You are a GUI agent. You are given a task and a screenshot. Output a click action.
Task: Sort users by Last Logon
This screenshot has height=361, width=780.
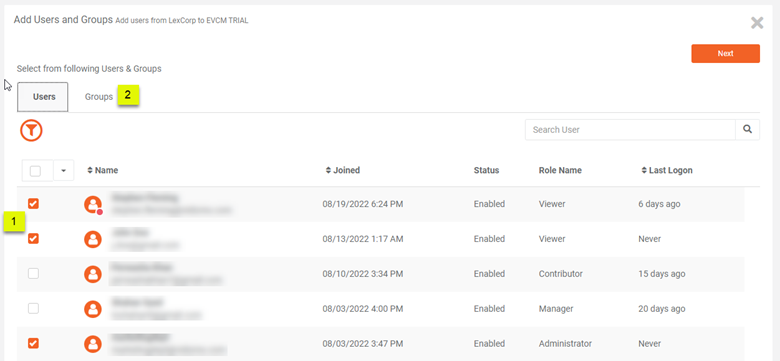pos(667,170)
